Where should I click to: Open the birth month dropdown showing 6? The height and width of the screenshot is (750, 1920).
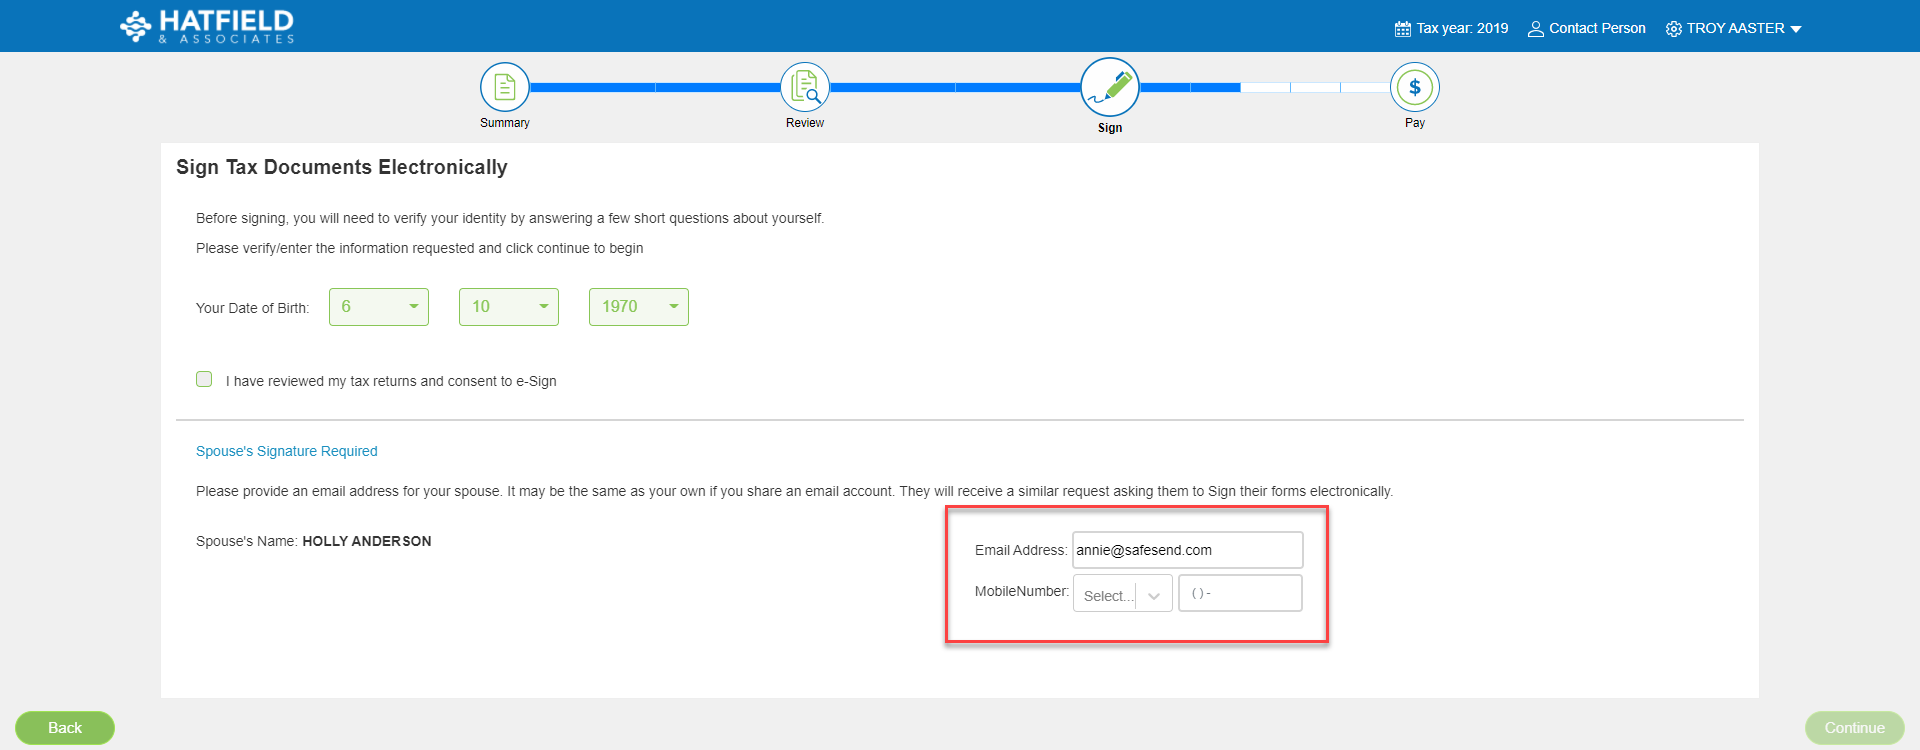coord(379,307)
